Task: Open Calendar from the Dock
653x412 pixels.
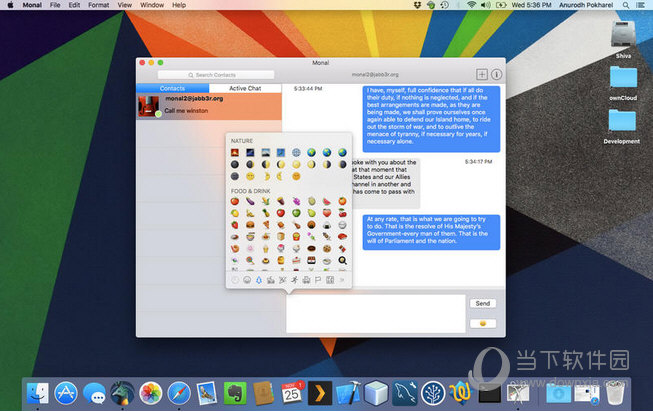Action: point(292,393)
